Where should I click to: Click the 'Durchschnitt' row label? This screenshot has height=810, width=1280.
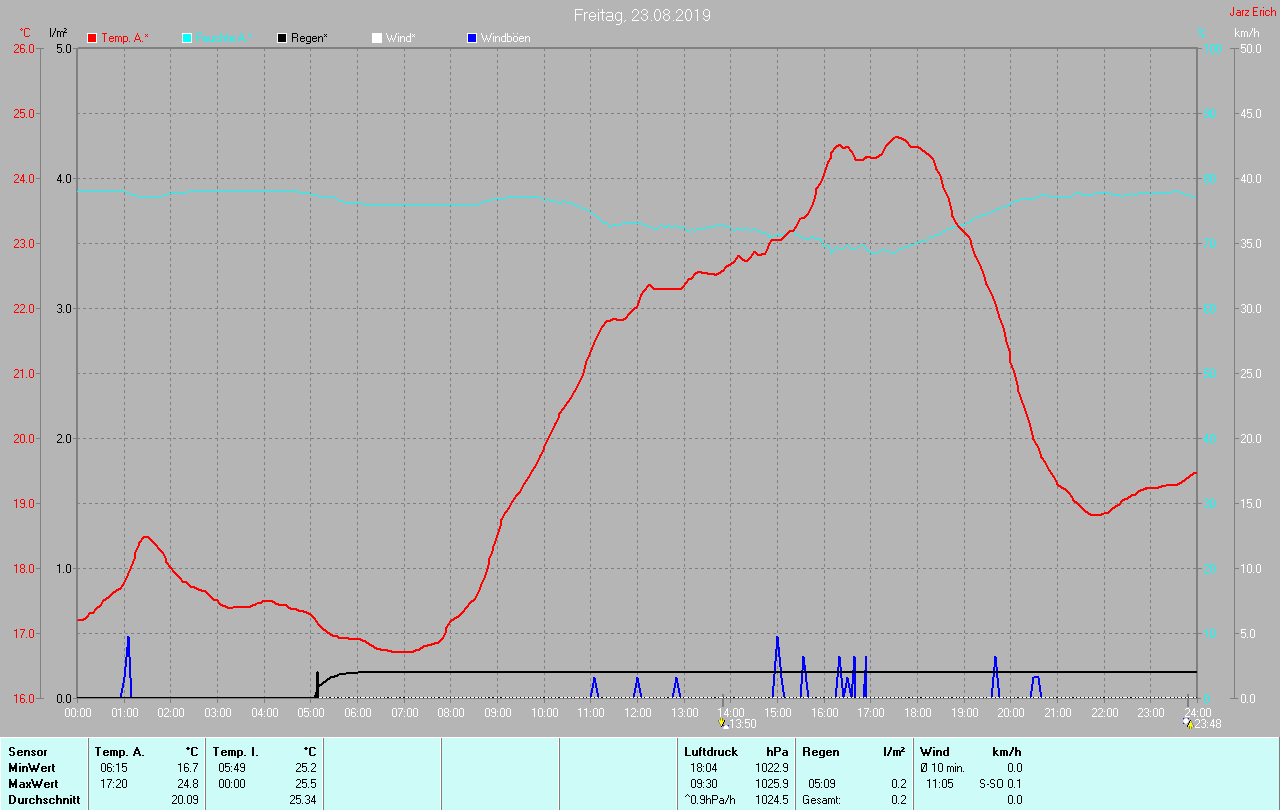(x=44, y=799)
